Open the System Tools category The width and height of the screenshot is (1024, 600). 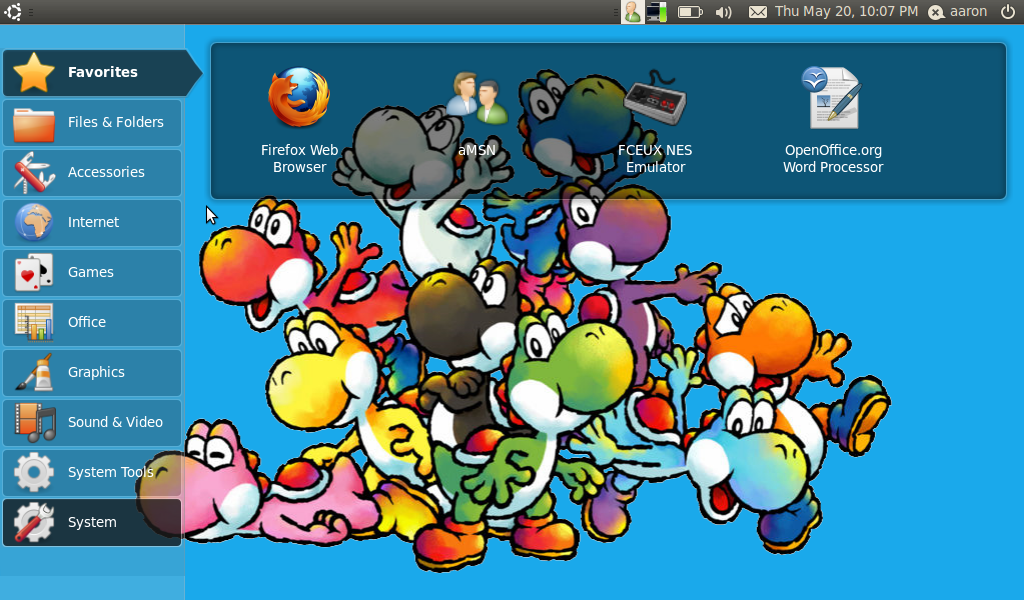[x=92, y=472]
